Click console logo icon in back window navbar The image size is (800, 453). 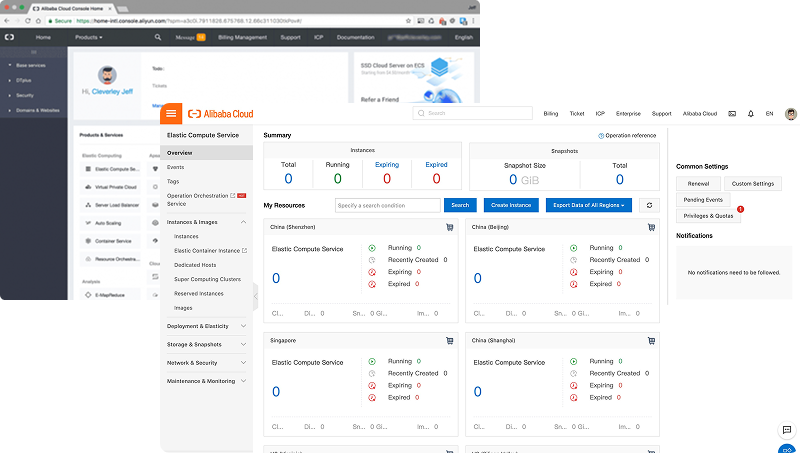9,37
